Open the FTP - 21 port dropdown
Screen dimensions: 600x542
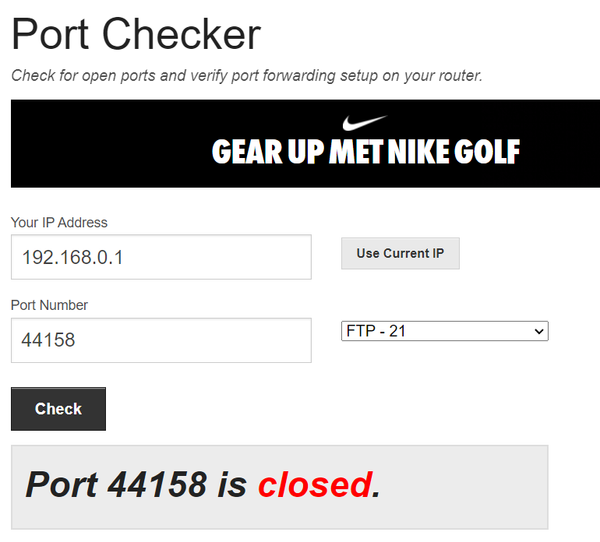click(445, 331)
